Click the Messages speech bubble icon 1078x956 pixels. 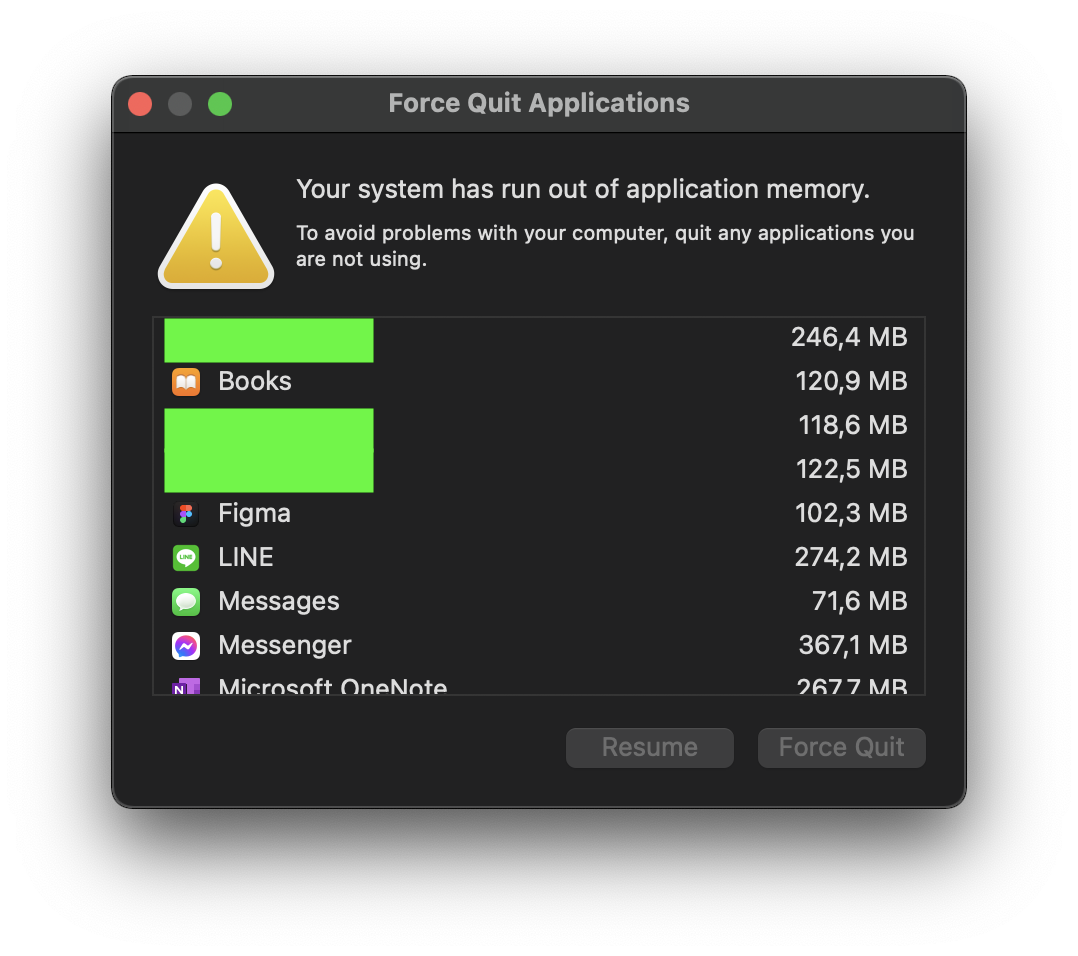186,602
